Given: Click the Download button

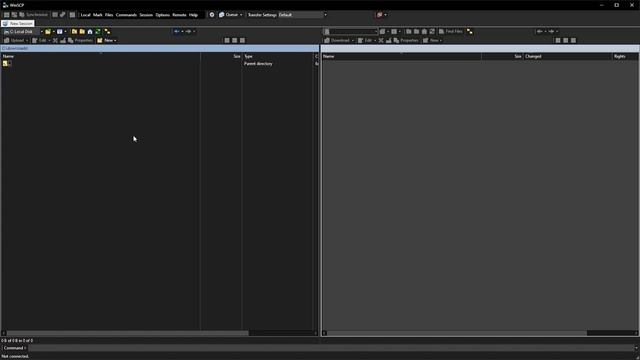Looking at the screenshot, I should 338,40.
